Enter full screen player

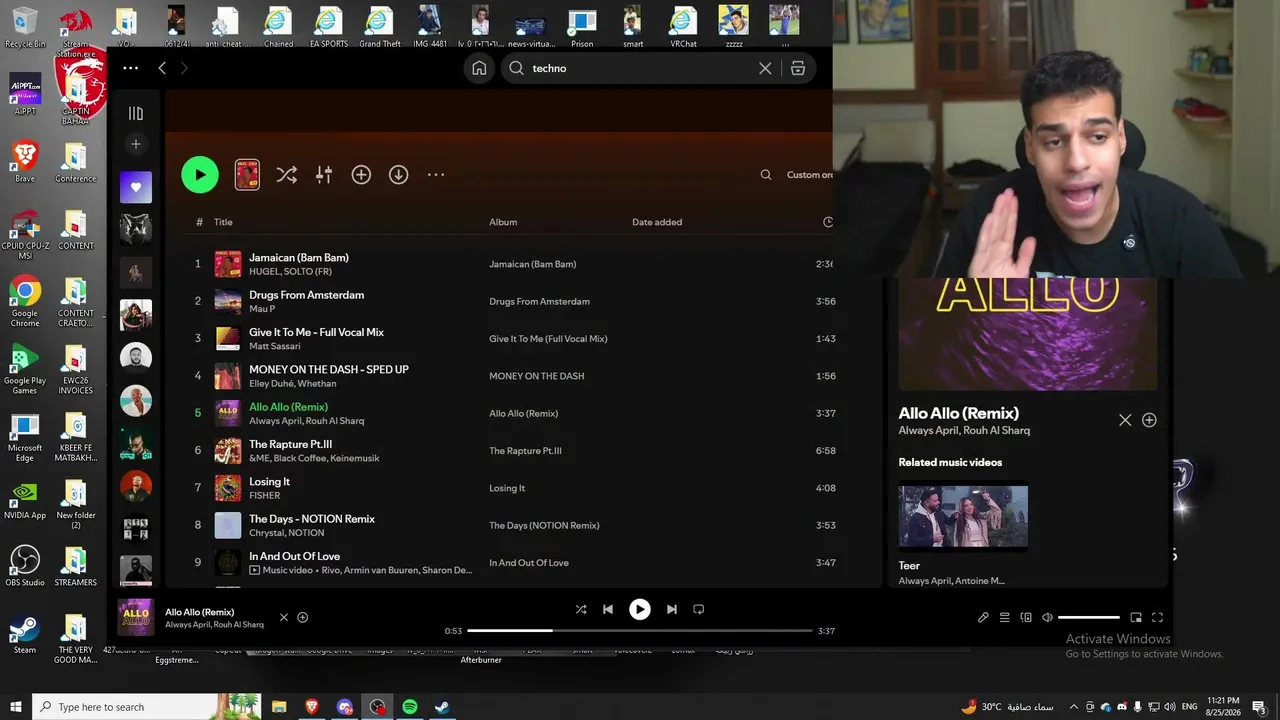tap(1158, 617)
